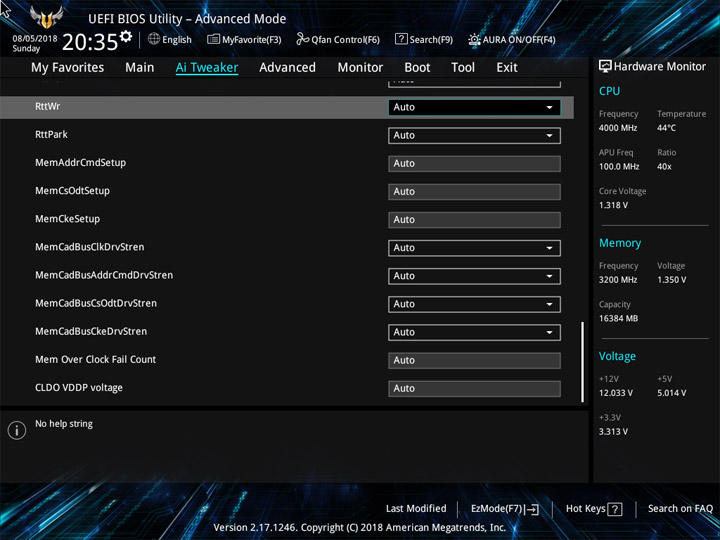Click the EzMode exit arrow icon

tap(531, 509)
